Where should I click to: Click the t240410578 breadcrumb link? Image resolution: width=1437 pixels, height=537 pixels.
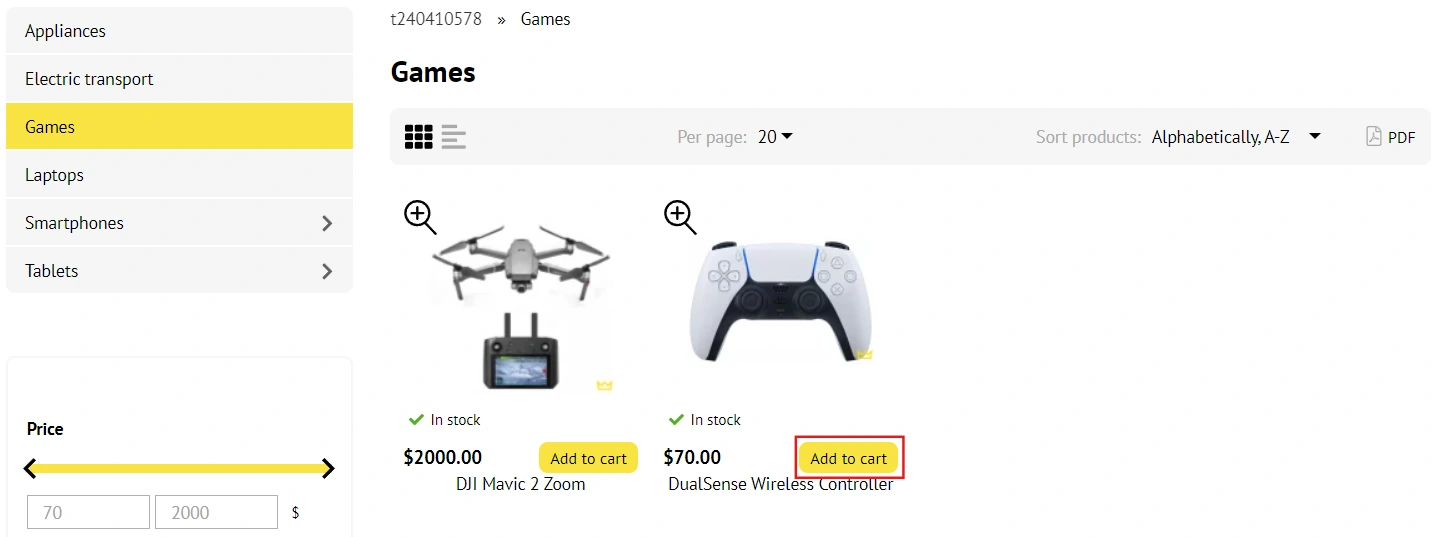pyautogui.click(x=436, y=19)
